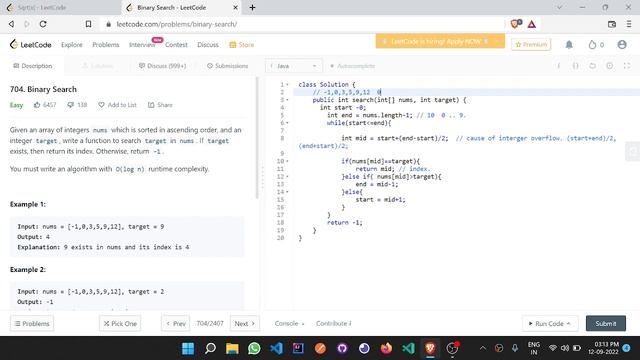Screen dimensions: 640x360
Task: Open Explore in top navigation
Action: click(x=72, y=44)
